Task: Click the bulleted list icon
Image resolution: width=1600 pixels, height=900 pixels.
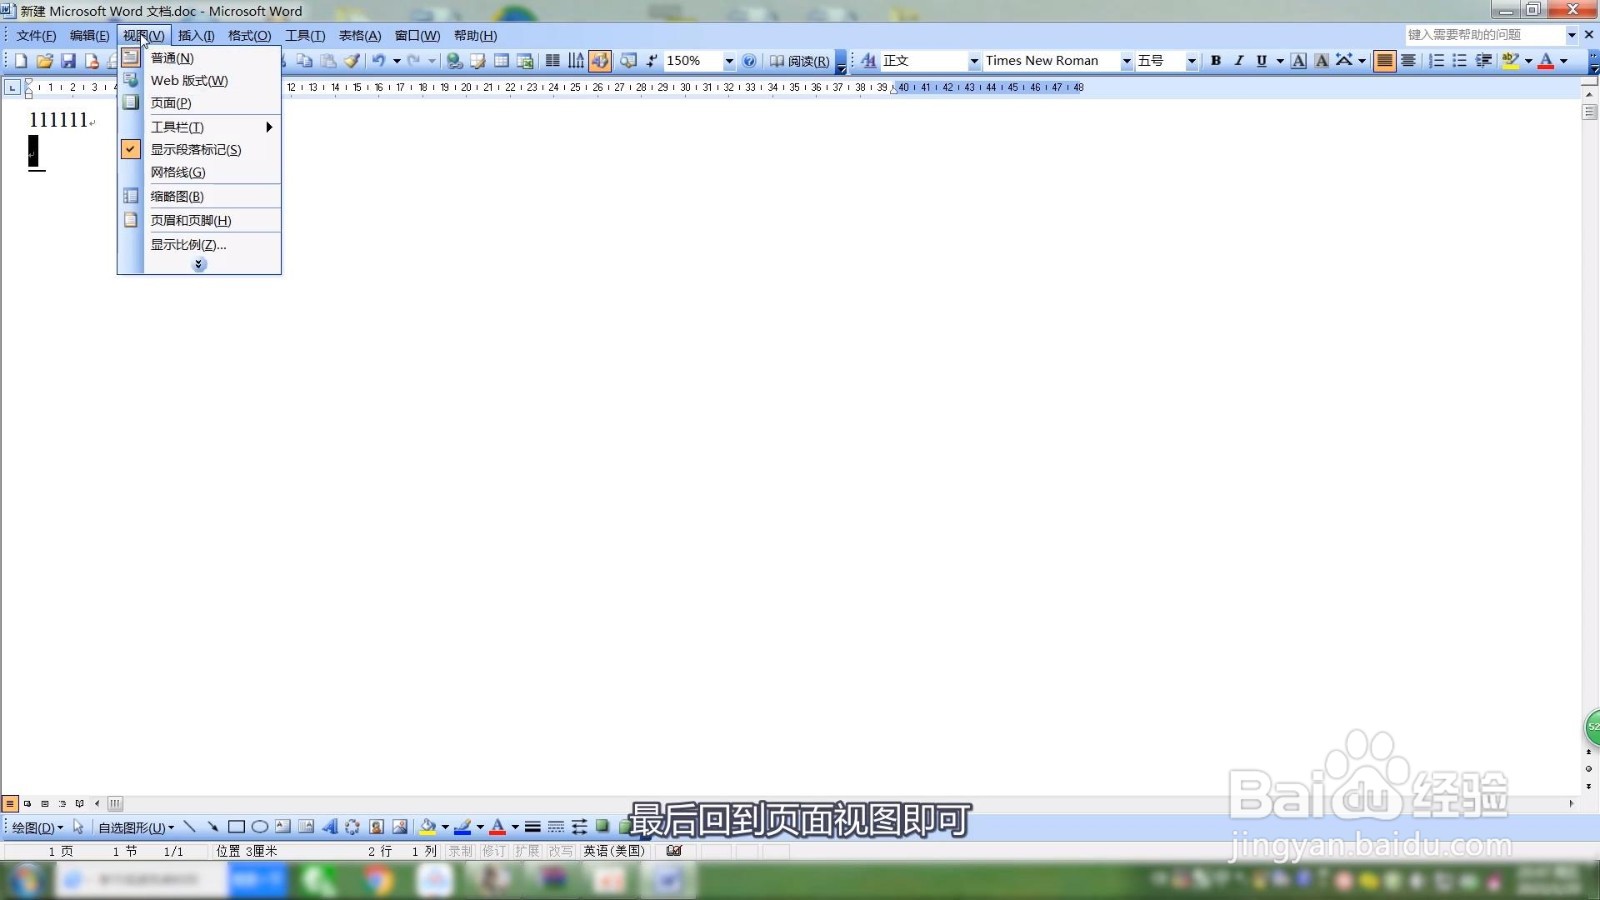Action: [x=1460, y=61]
